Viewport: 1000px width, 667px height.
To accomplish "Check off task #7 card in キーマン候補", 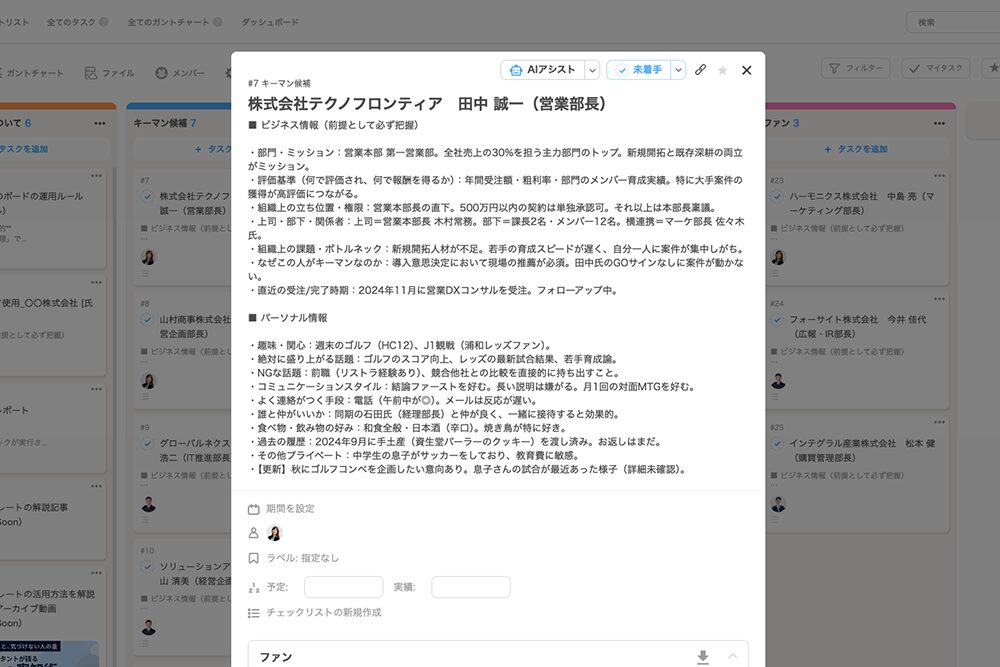I will pos(147,196).
